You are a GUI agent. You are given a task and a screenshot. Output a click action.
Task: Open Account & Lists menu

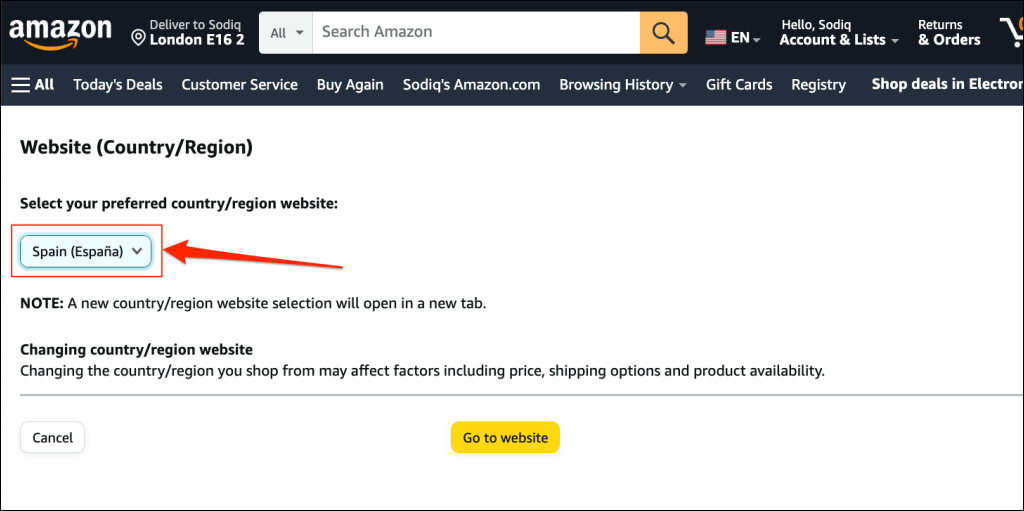pos(839,33)
